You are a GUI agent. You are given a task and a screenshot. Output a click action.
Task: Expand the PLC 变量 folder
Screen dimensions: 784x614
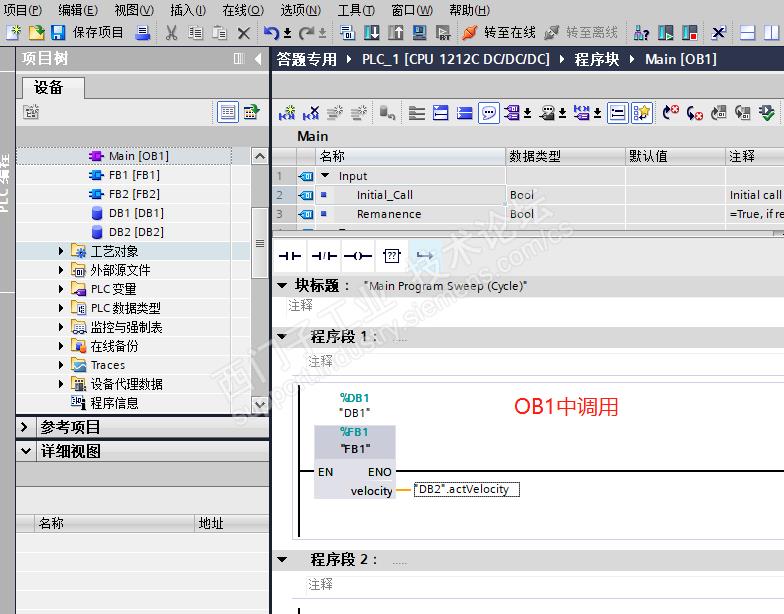60,289
